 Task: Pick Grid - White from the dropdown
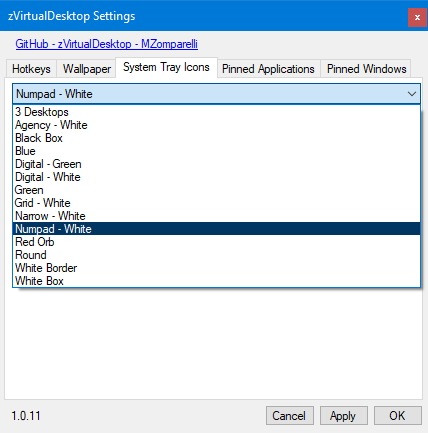point(216,203)
